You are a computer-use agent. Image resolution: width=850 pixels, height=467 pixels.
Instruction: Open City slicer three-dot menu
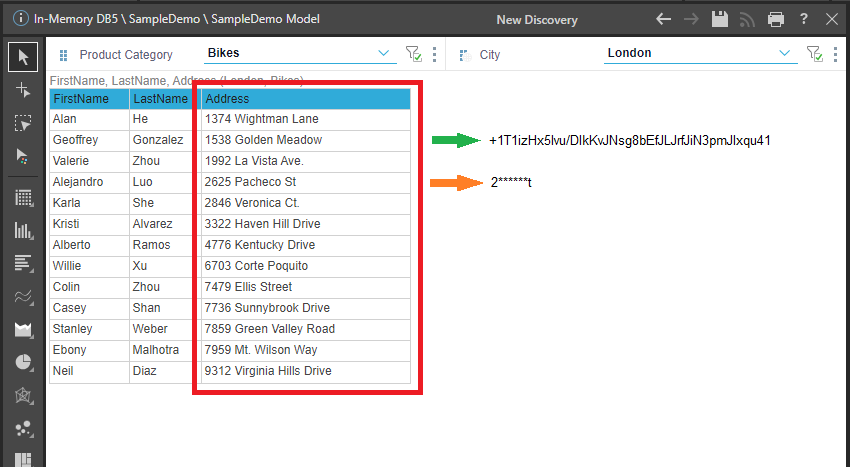click(835, 54)
